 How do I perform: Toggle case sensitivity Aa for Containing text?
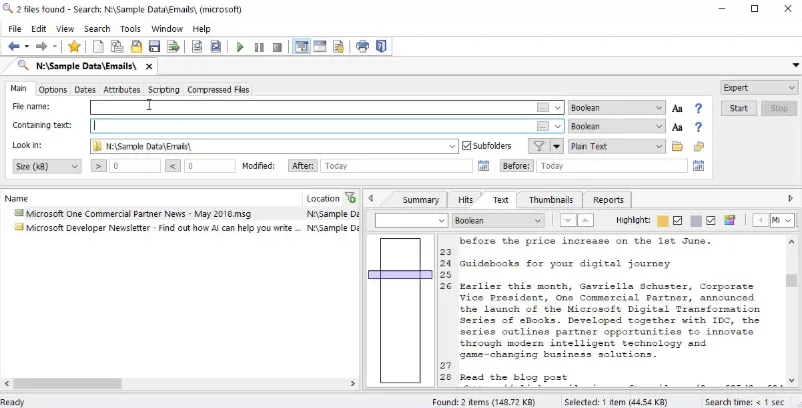tap(677, 127)
